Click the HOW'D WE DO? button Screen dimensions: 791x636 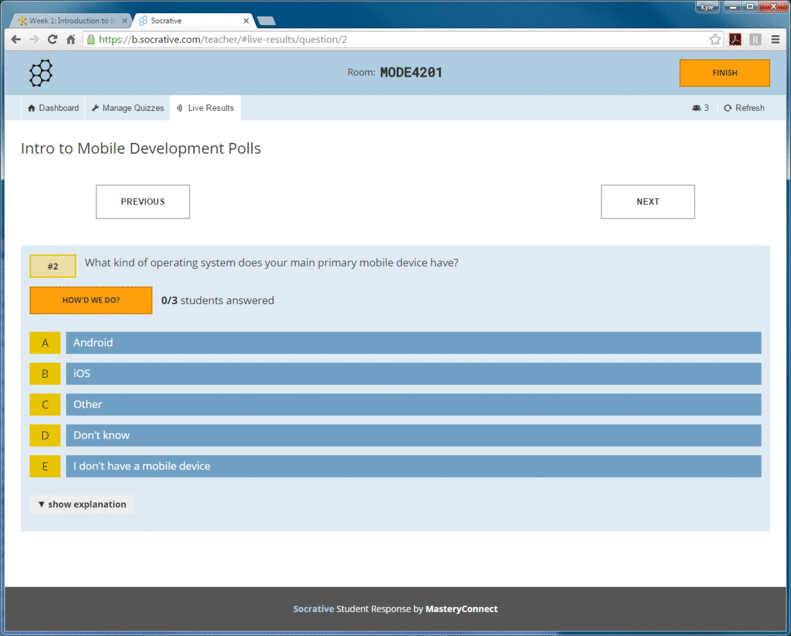click(91, 300)
